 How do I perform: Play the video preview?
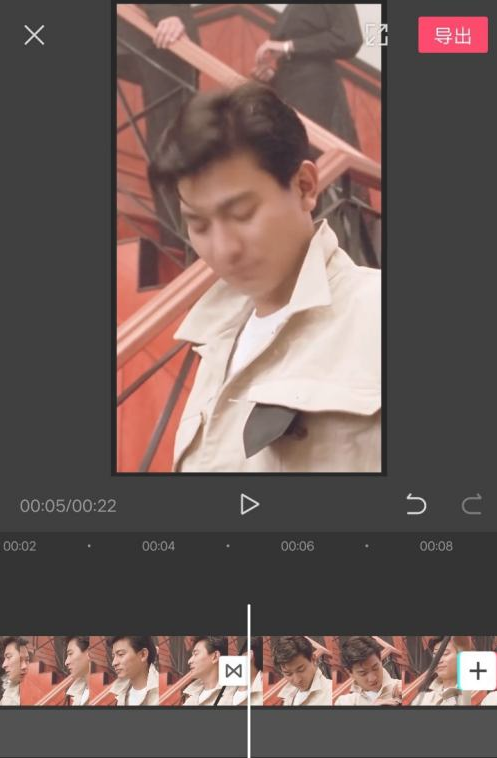(x=249, y=505)
